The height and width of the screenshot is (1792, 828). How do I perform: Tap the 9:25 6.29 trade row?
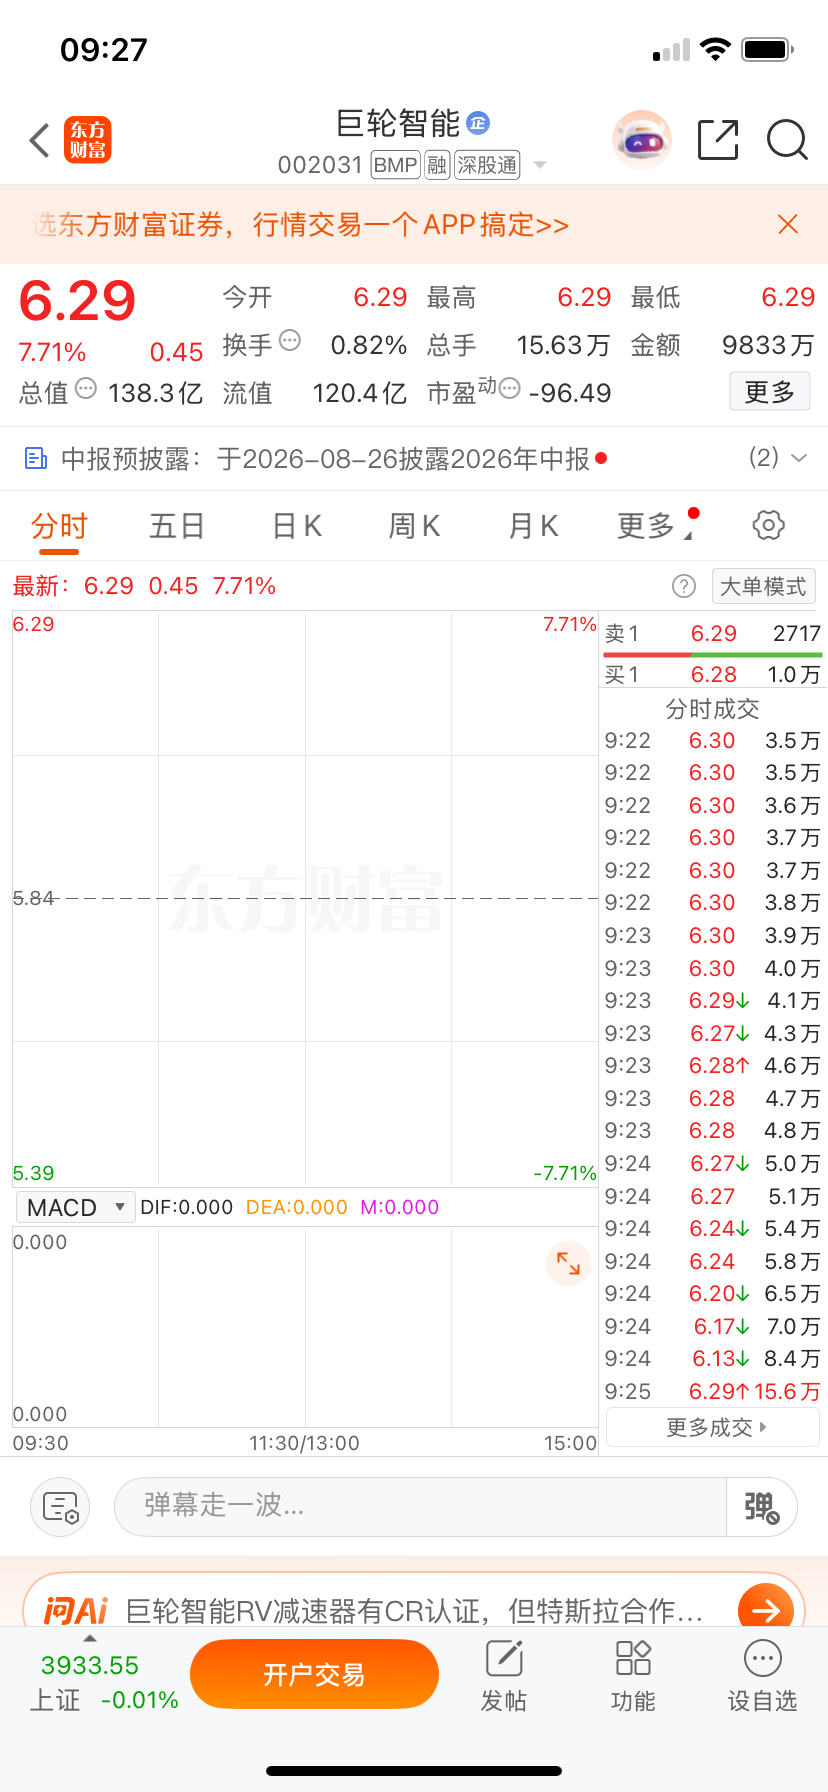pos(712,1392)
